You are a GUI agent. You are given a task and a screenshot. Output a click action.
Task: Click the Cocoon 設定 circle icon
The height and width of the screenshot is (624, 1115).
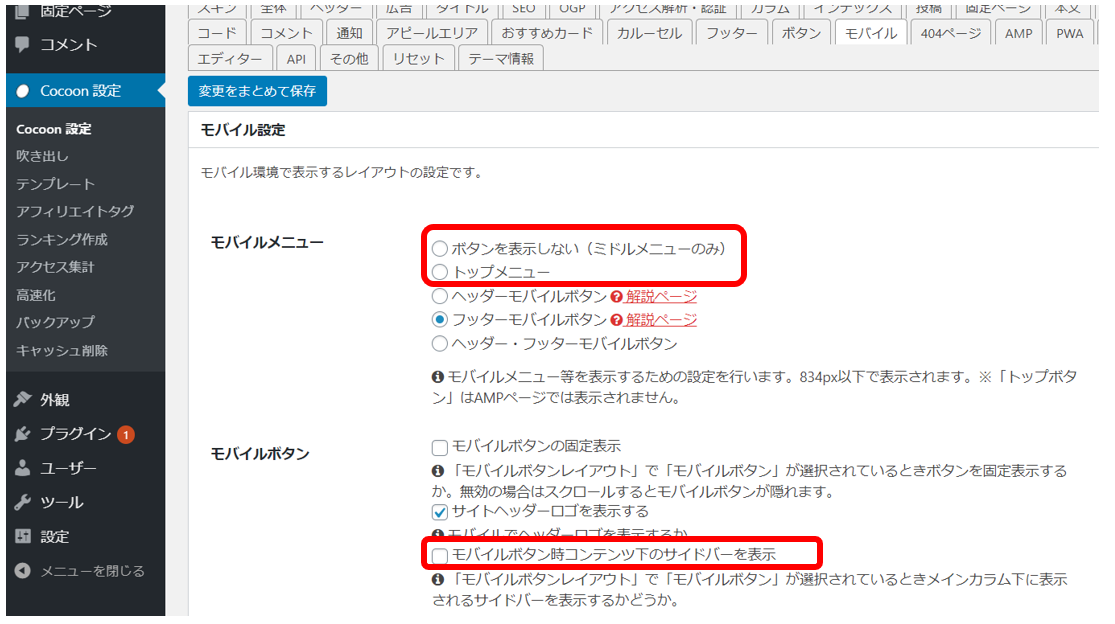click(x=23, y=91)
